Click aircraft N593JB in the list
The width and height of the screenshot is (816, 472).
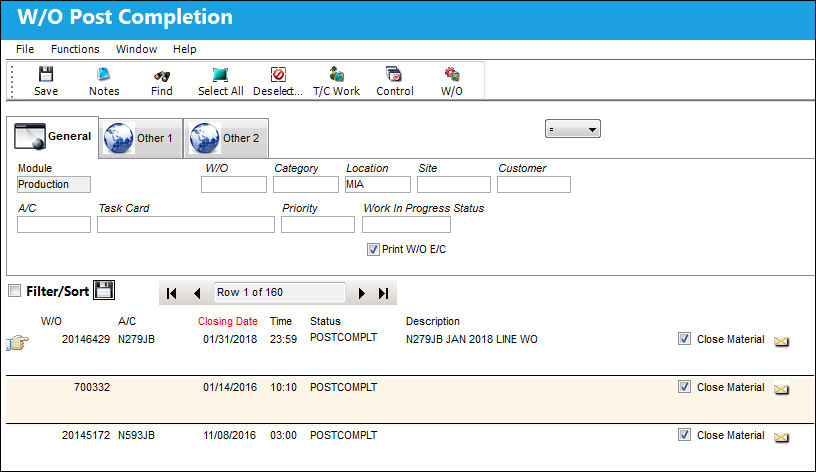click(136, 435)
